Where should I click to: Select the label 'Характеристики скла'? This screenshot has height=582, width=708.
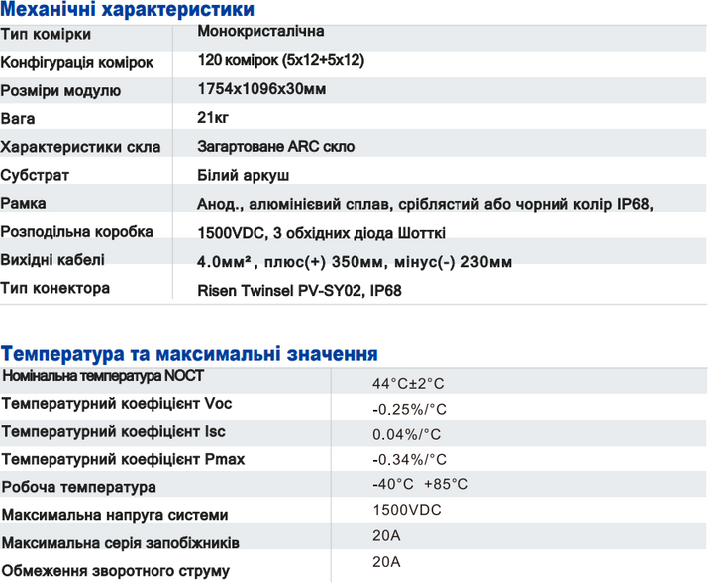coord(80,147)
